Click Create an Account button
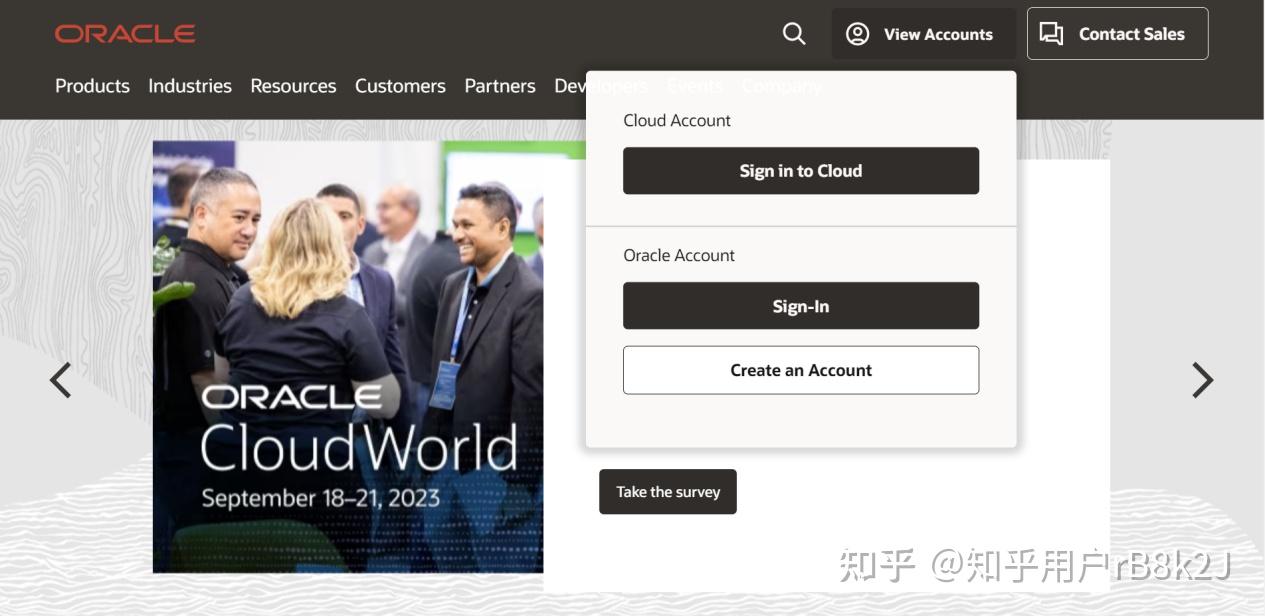The height and width of the screenshot is (616, 1265). click(801, 370)
